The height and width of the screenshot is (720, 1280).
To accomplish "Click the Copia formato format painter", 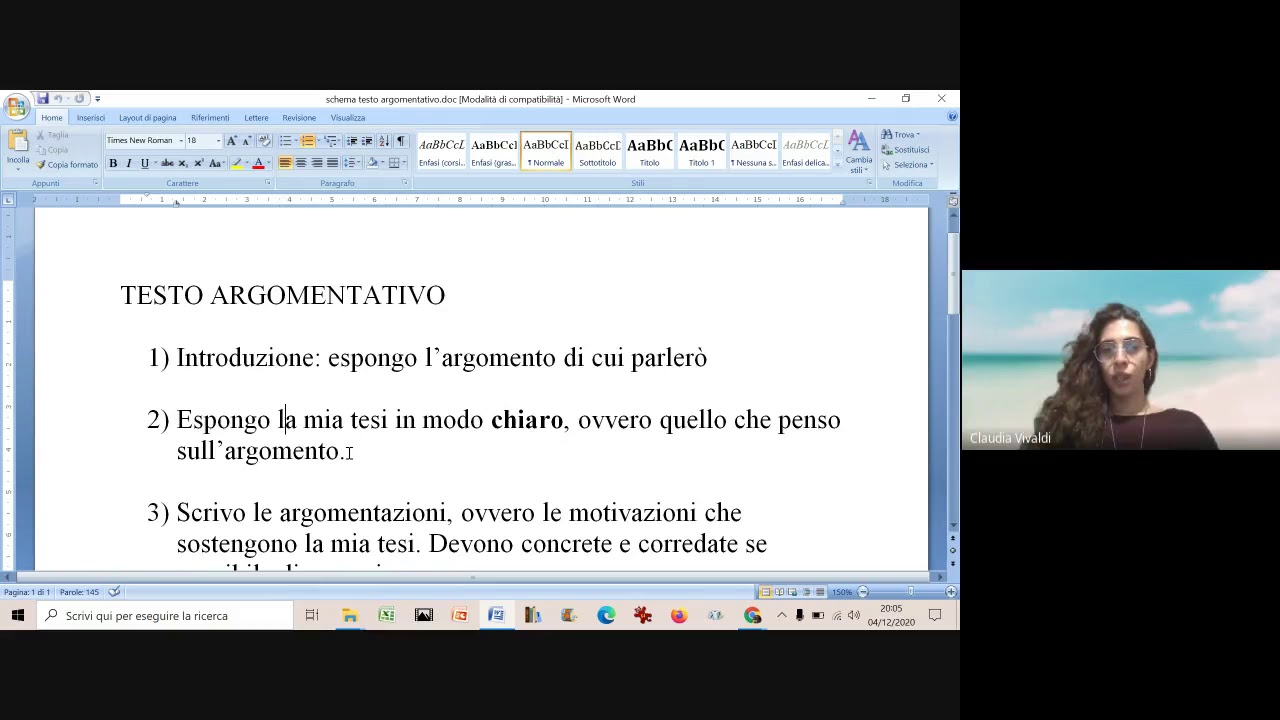I will coord(67,165).
